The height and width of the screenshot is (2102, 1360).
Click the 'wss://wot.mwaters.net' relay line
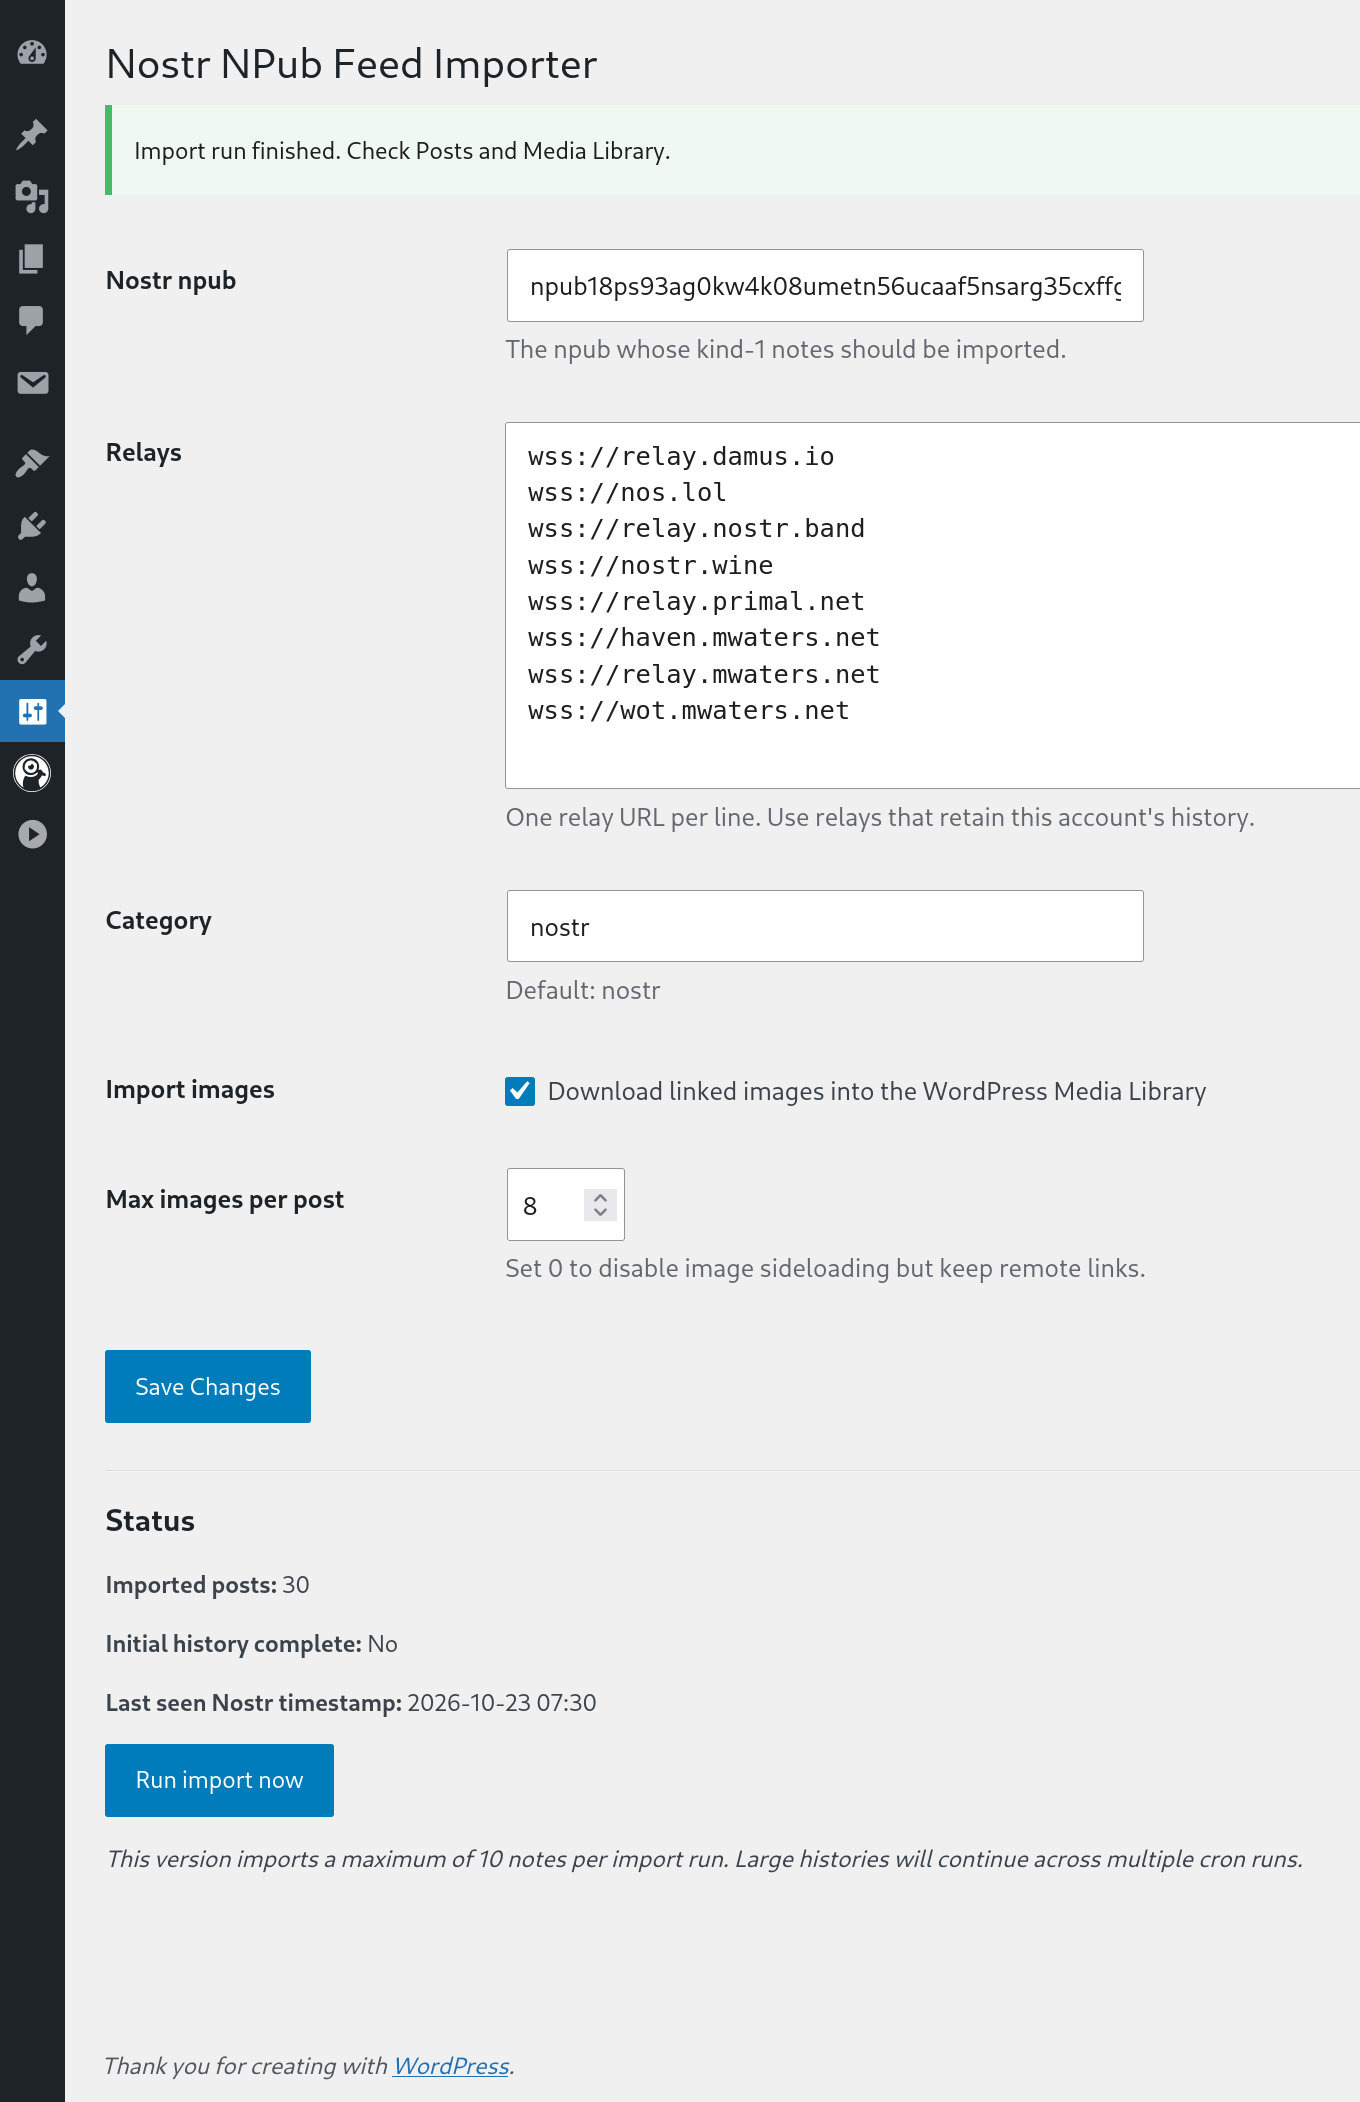pyautogui.click(x=689, y=710)
